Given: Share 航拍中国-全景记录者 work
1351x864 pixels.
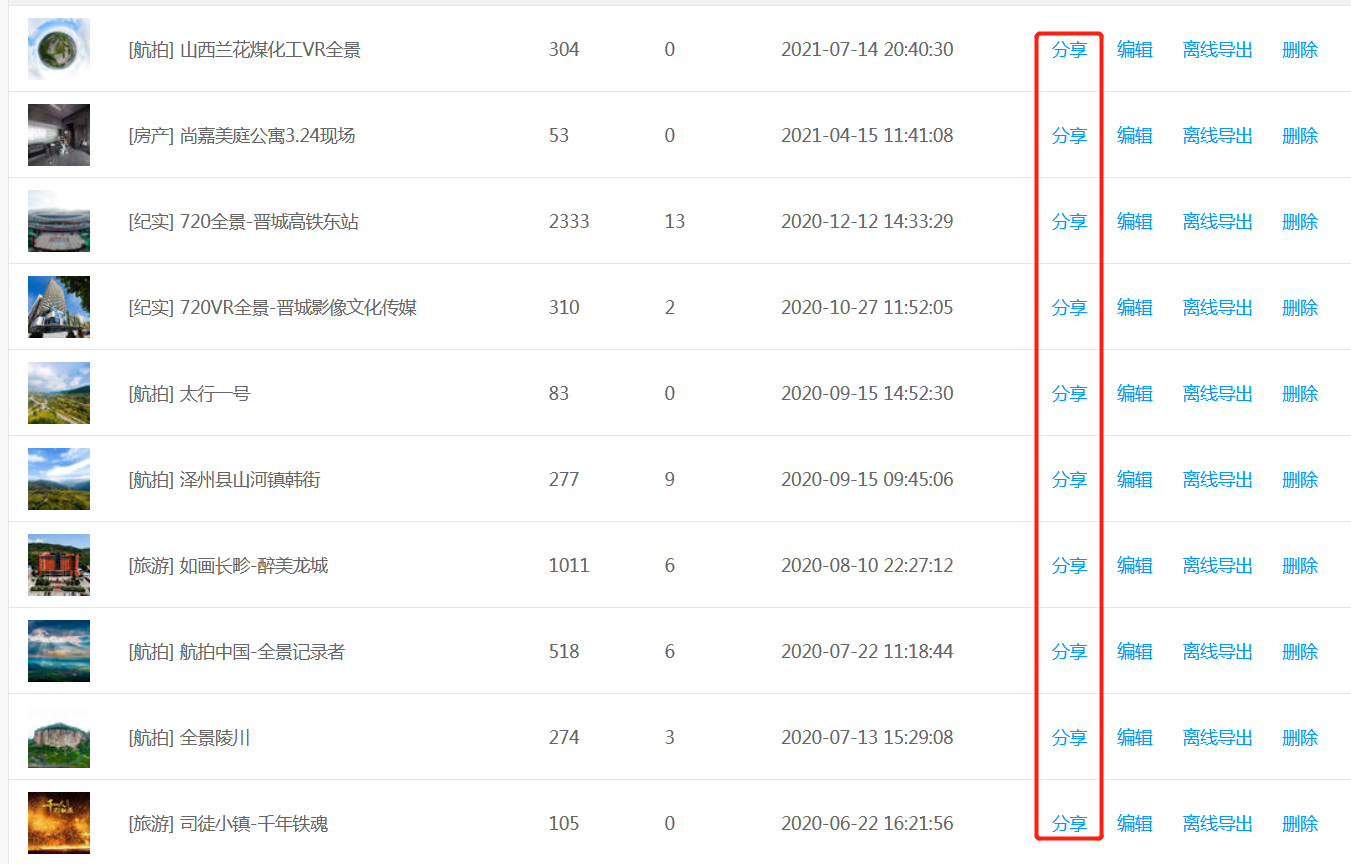Looking at the screenshot, I should pyautogui.click(x=1069, y=652).
